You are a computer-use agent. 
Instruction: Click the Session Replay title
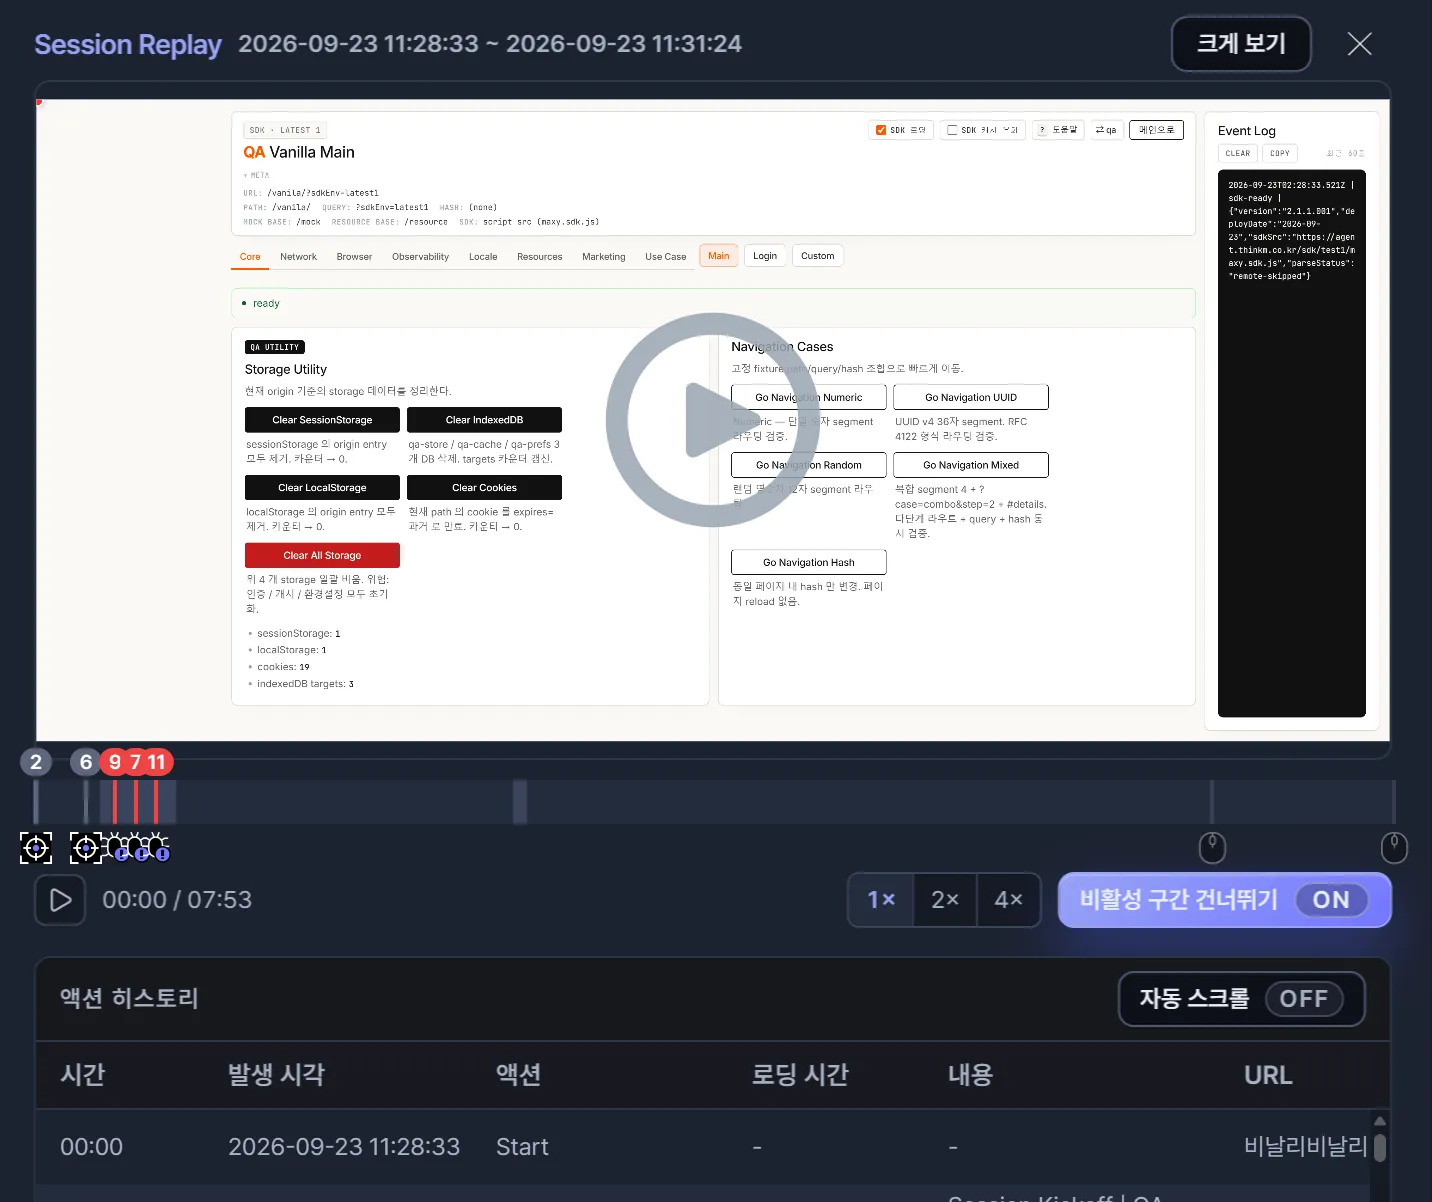click(x=128, y=45)
